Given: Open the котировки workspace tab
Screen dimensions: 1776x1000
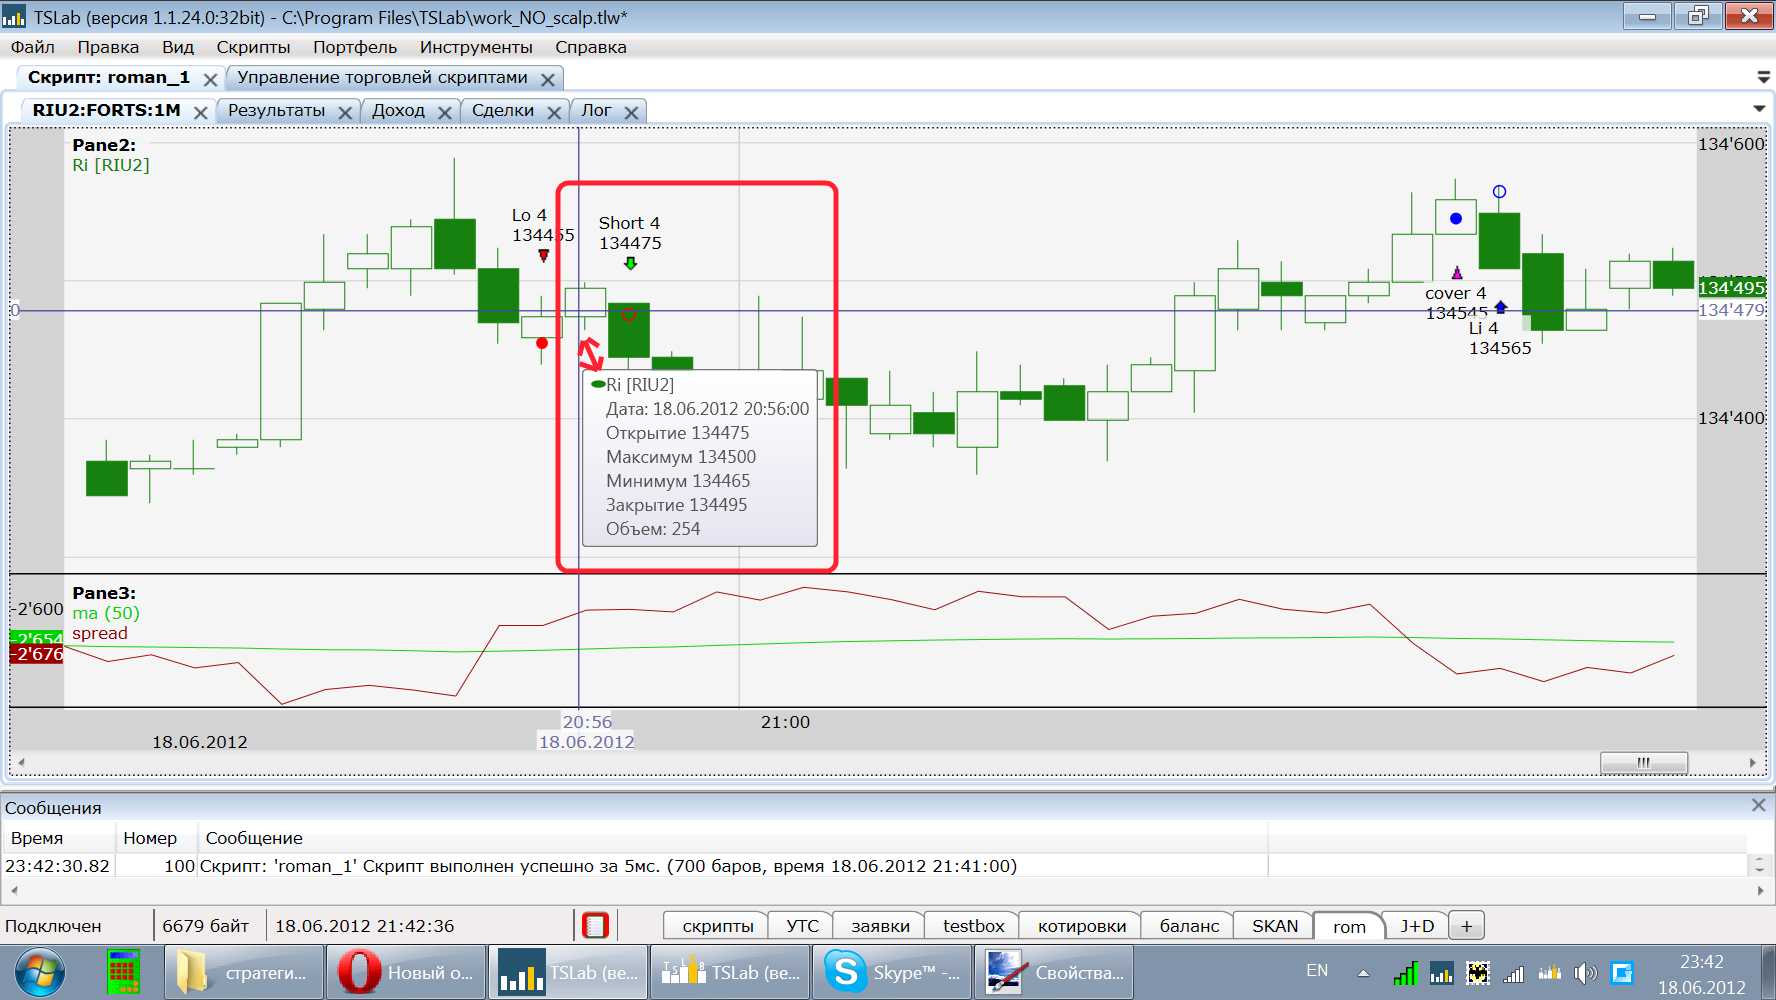Looking at the screenshot, I should pos(1082,926).
